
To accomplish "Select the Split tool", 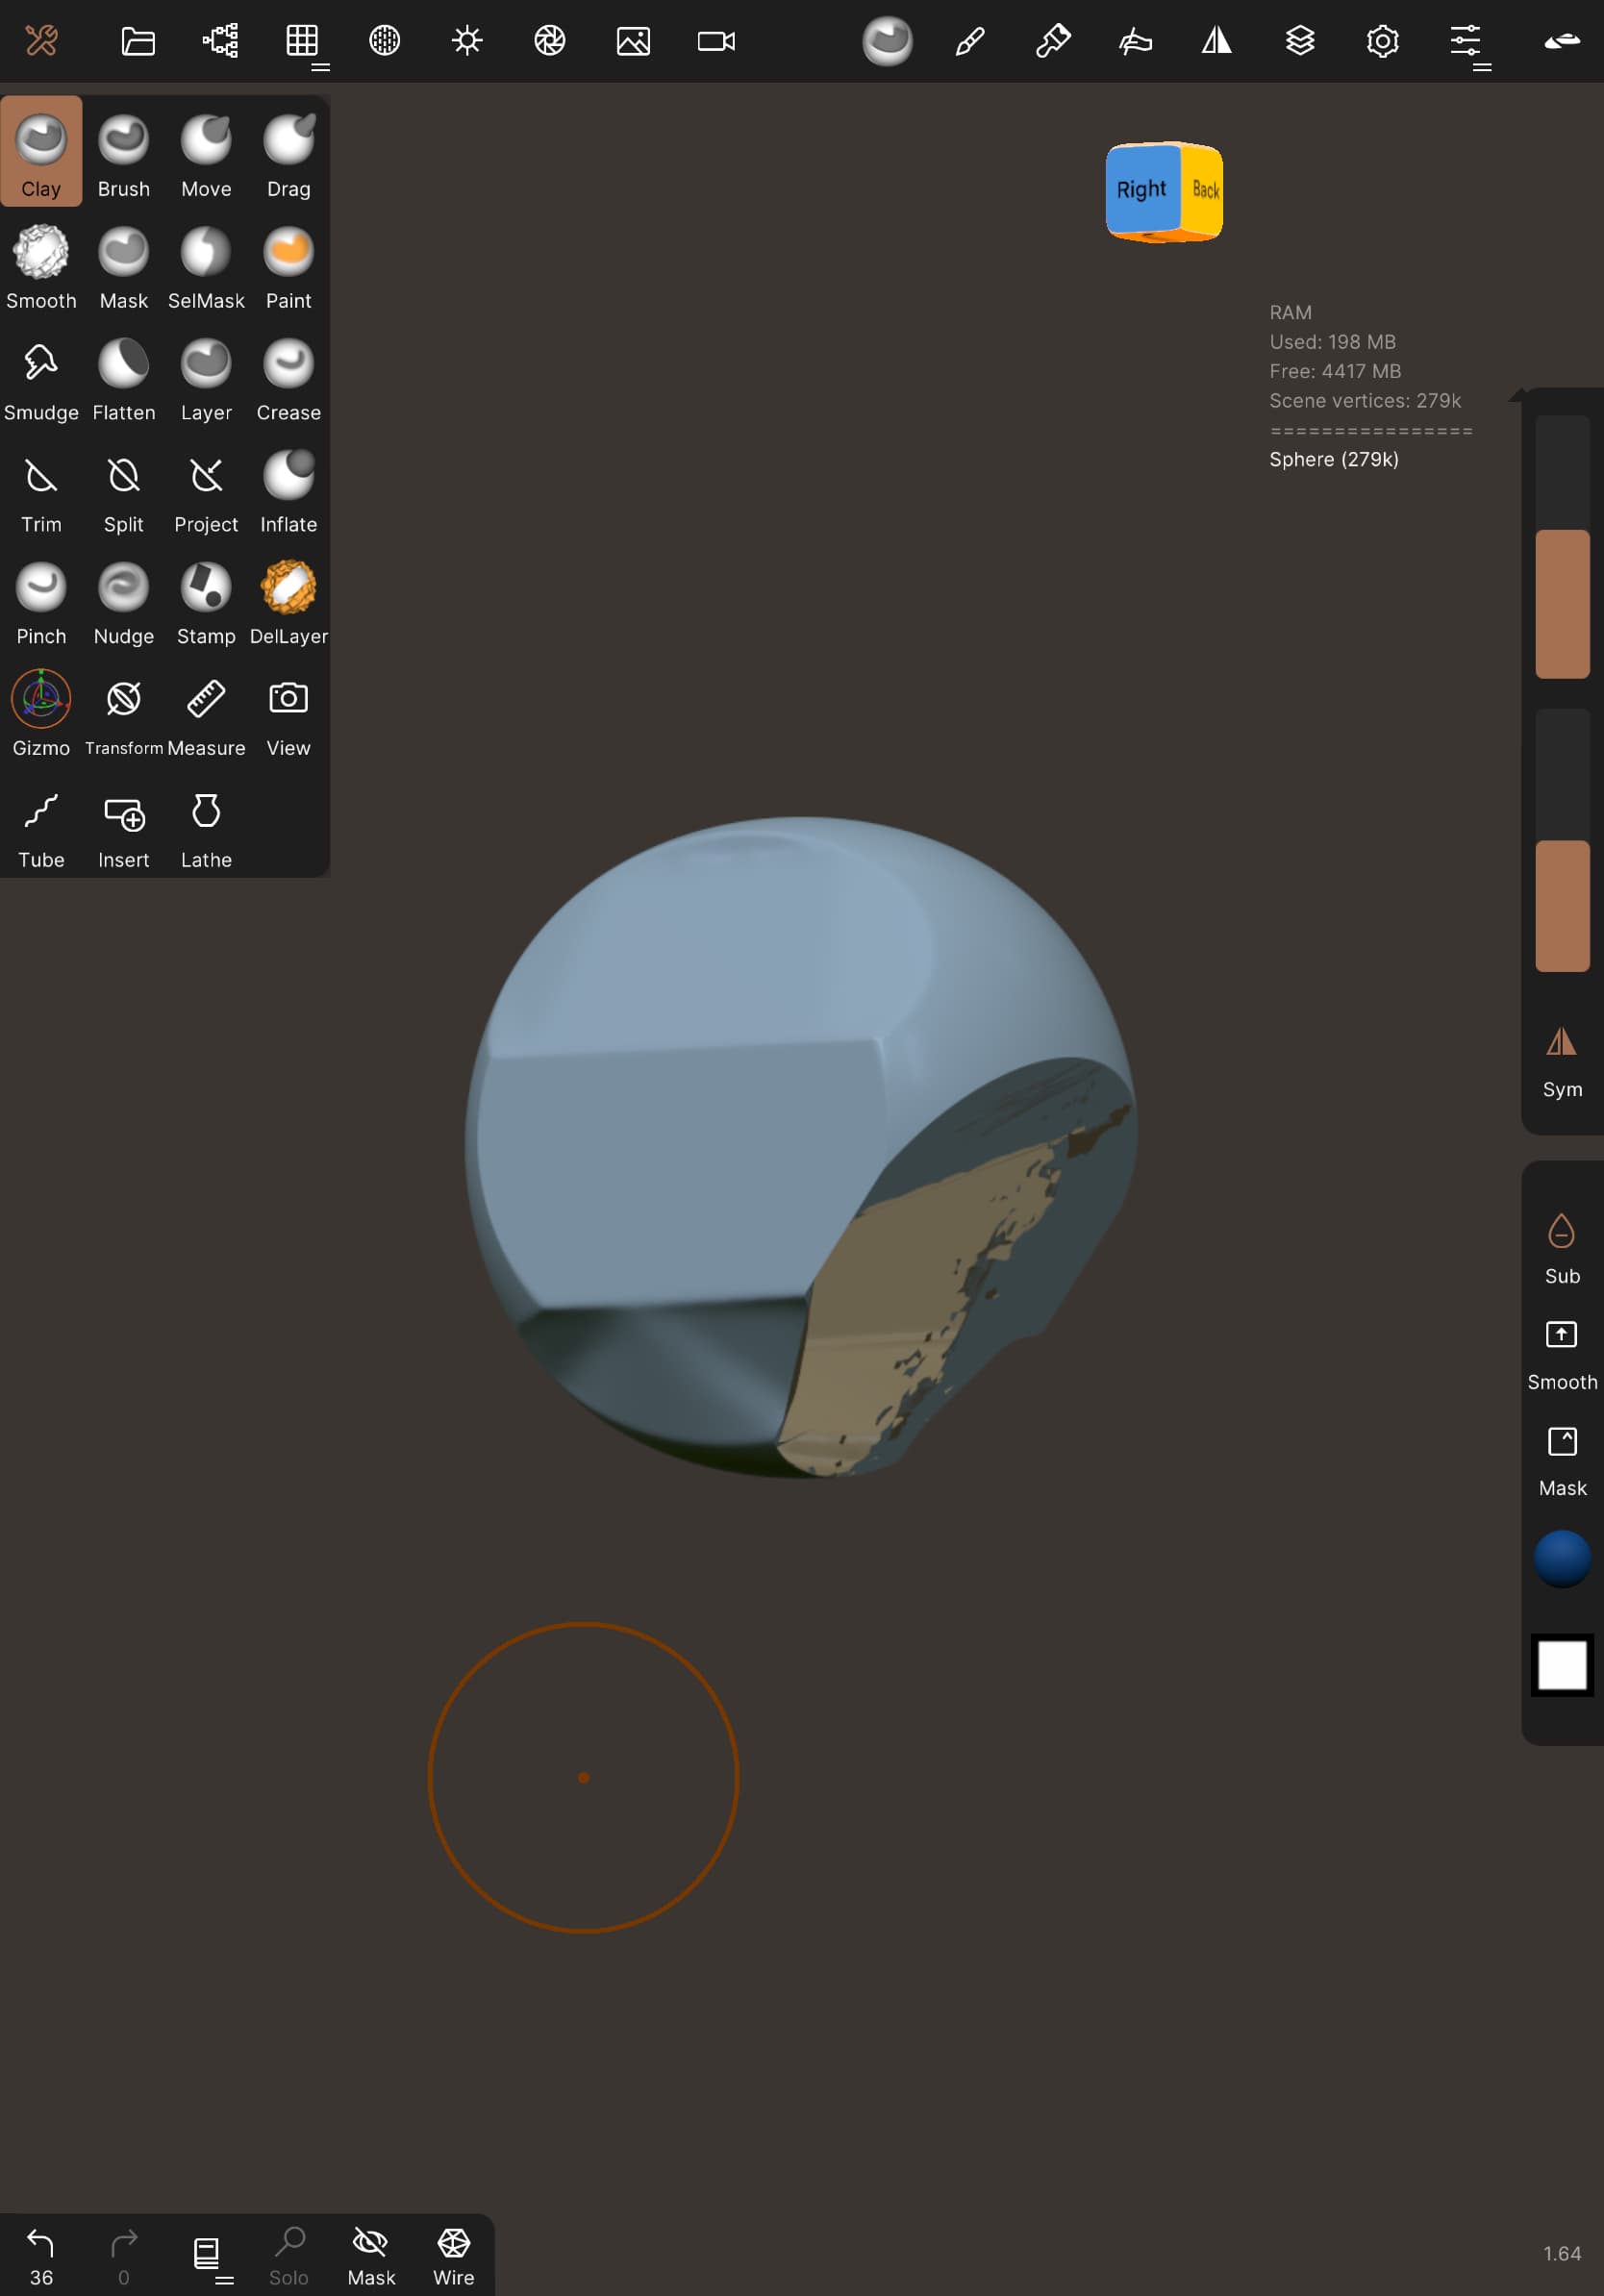I will [124, 488].
